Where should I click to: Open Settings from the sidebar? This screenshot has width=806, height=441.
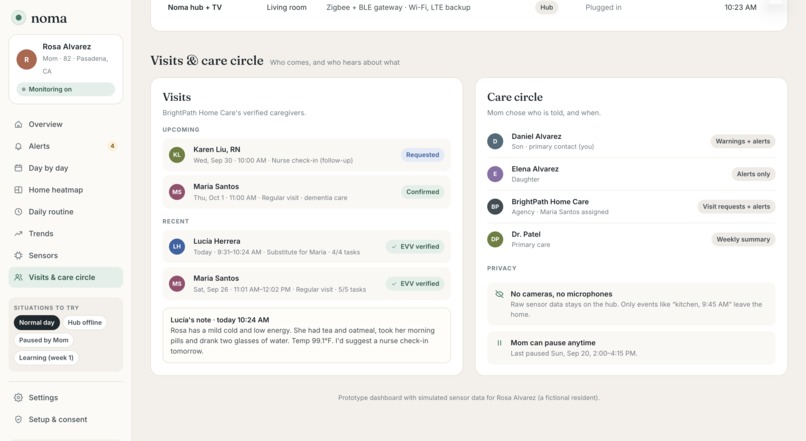[66, 397]
